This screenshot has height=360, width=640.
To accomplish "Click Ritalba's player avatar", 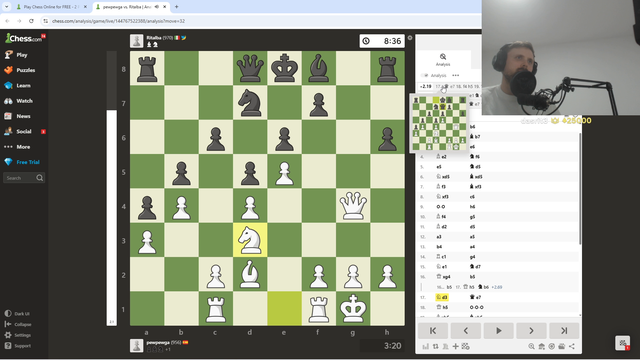I will (137, 41).
